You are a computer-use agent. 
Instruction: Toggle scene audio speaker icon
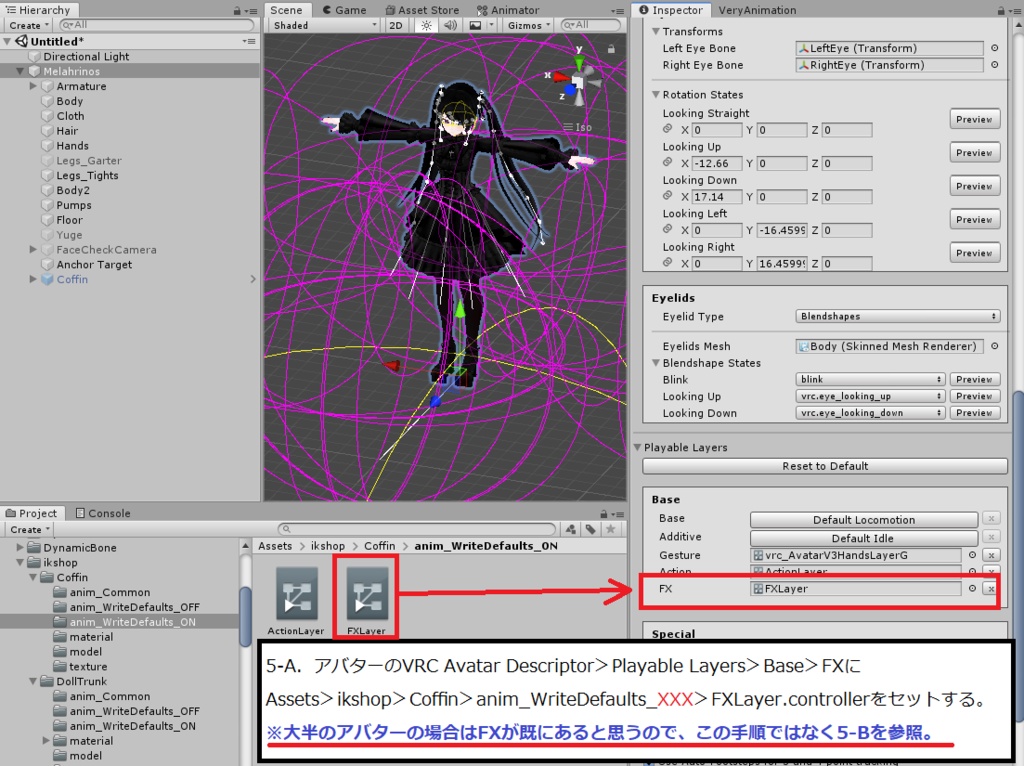coord(450,25)
